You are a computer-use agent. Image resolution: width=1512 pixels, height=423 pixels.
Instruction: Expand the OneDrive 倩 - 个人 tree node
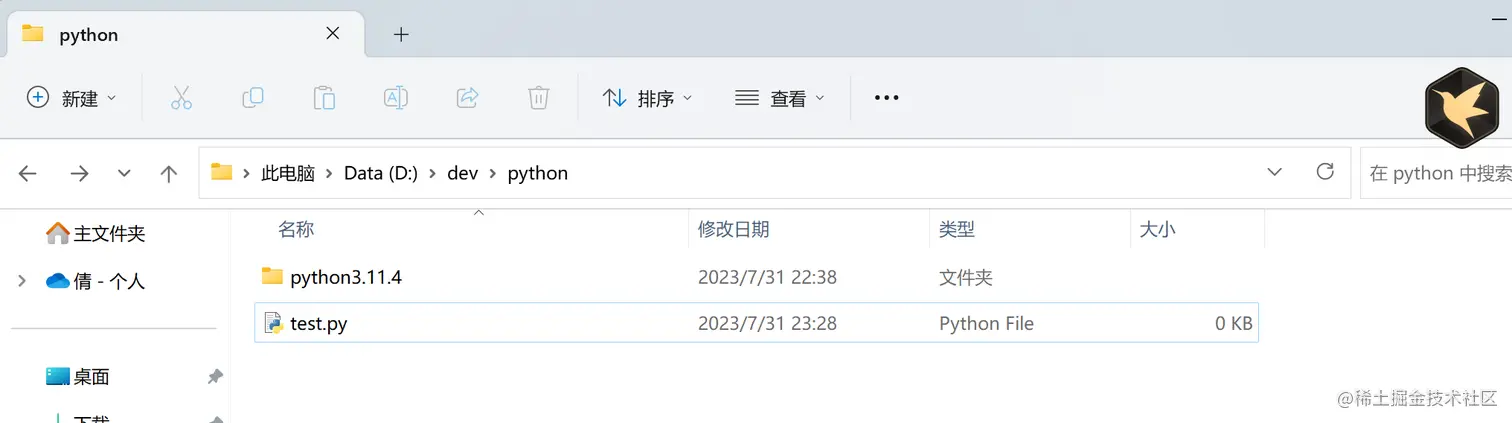pos(22,282)
